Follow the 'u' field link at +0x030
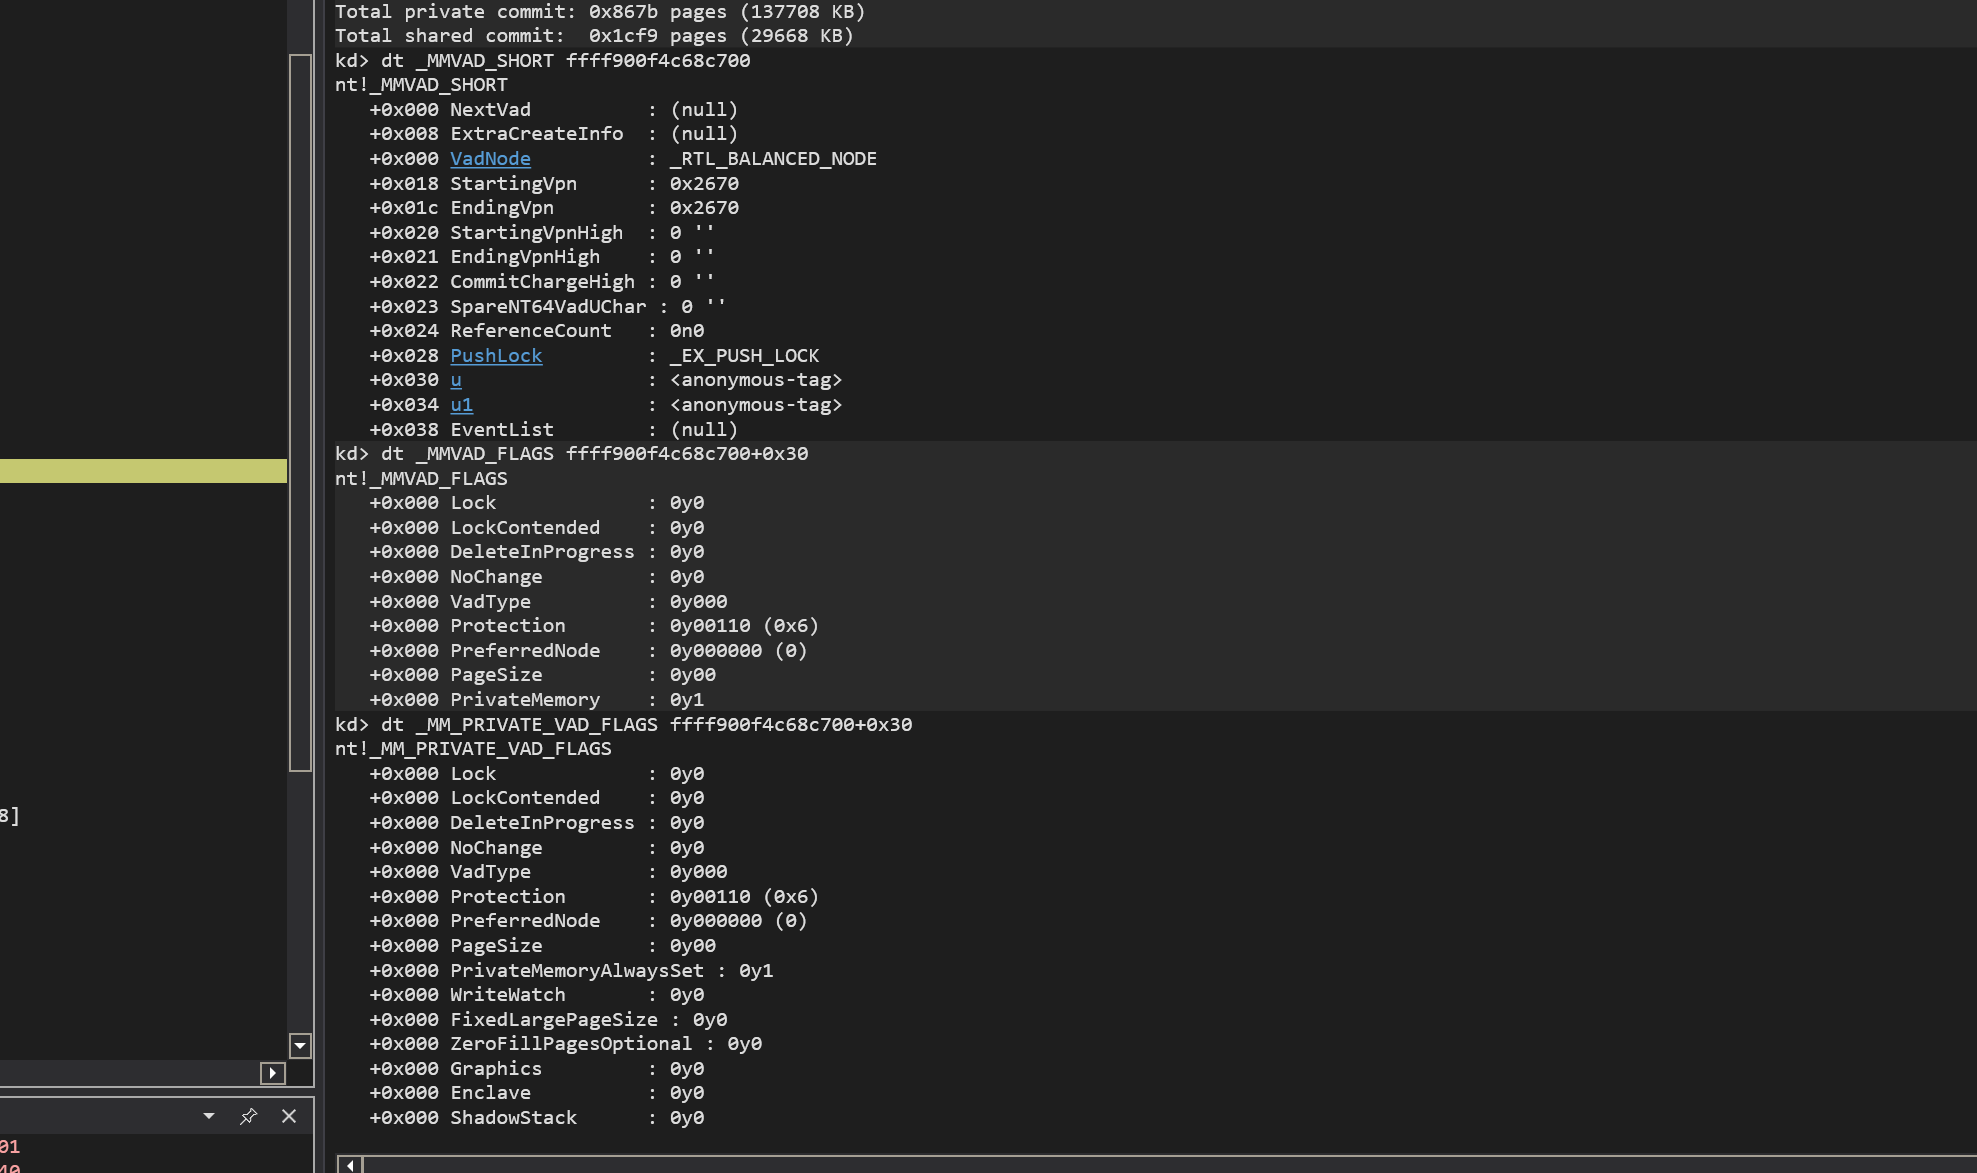Screen dimensions: 1977x1173 pyautogui.click(x=456, y=380)
